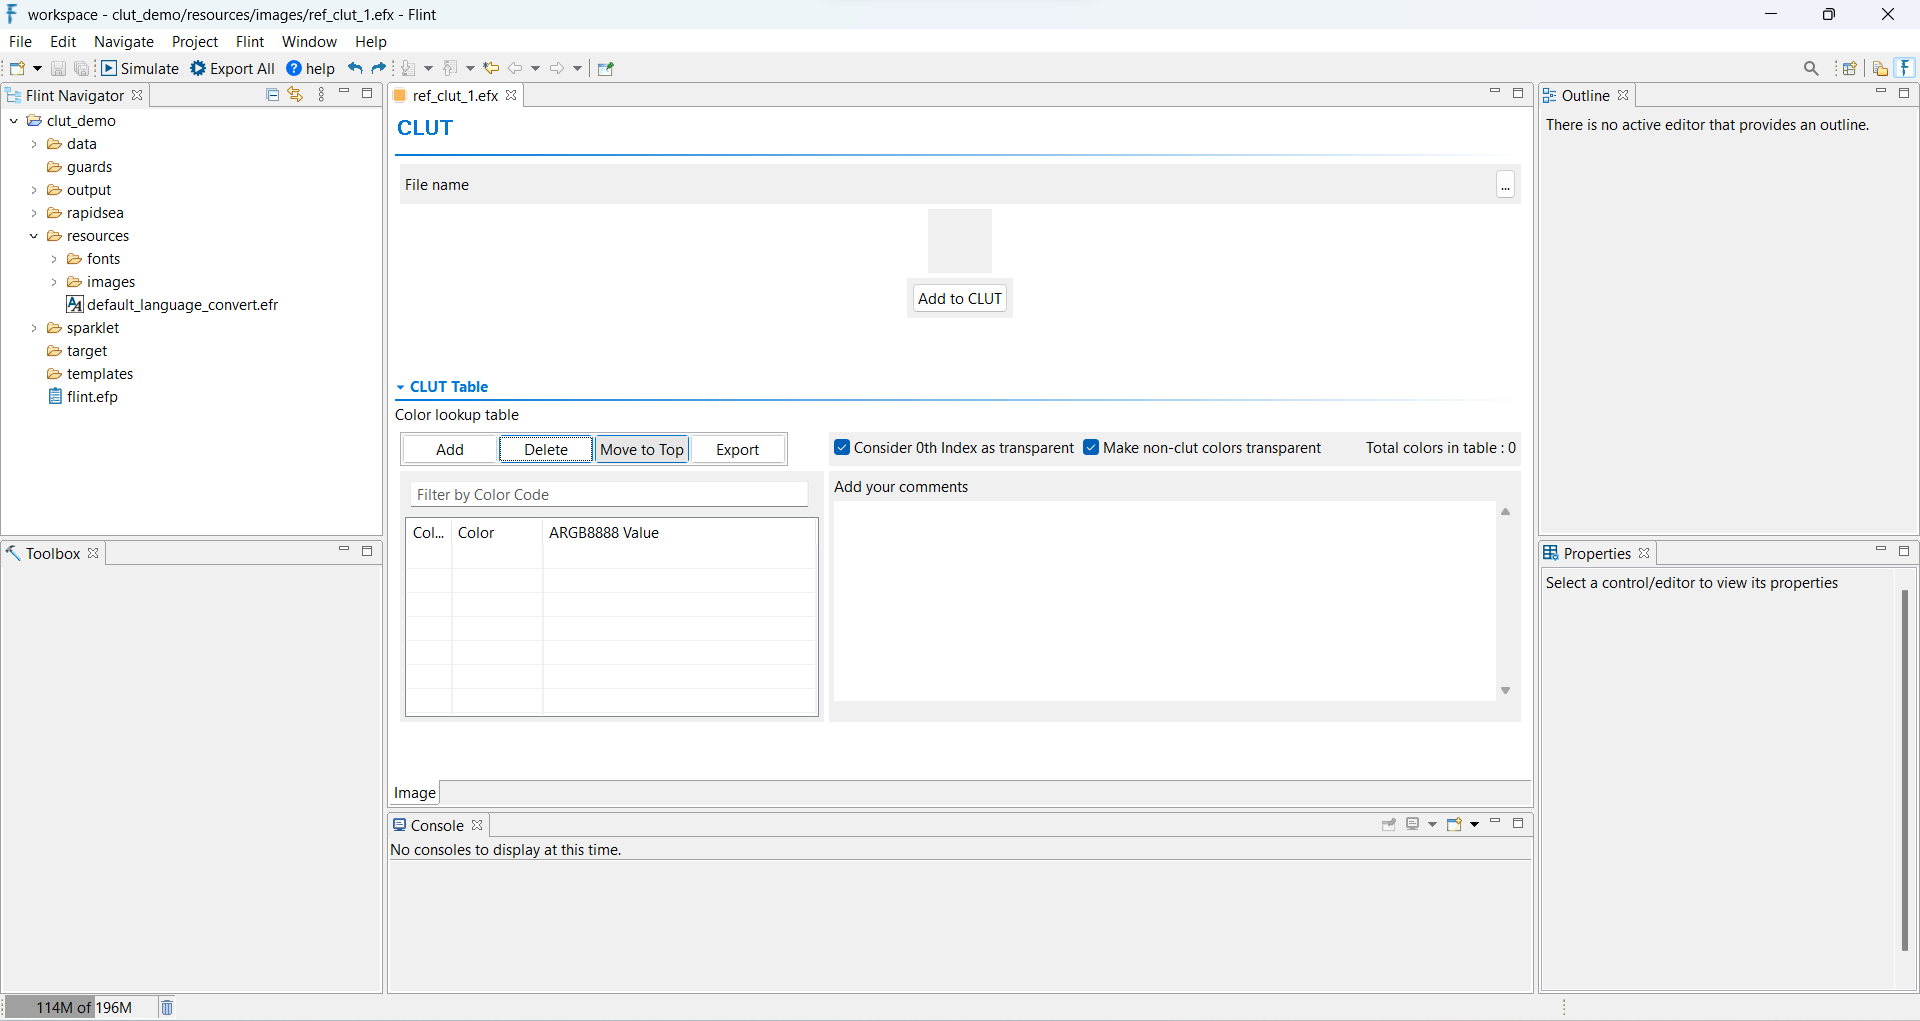Click the undo arrow in toolbar

[355, 68]
